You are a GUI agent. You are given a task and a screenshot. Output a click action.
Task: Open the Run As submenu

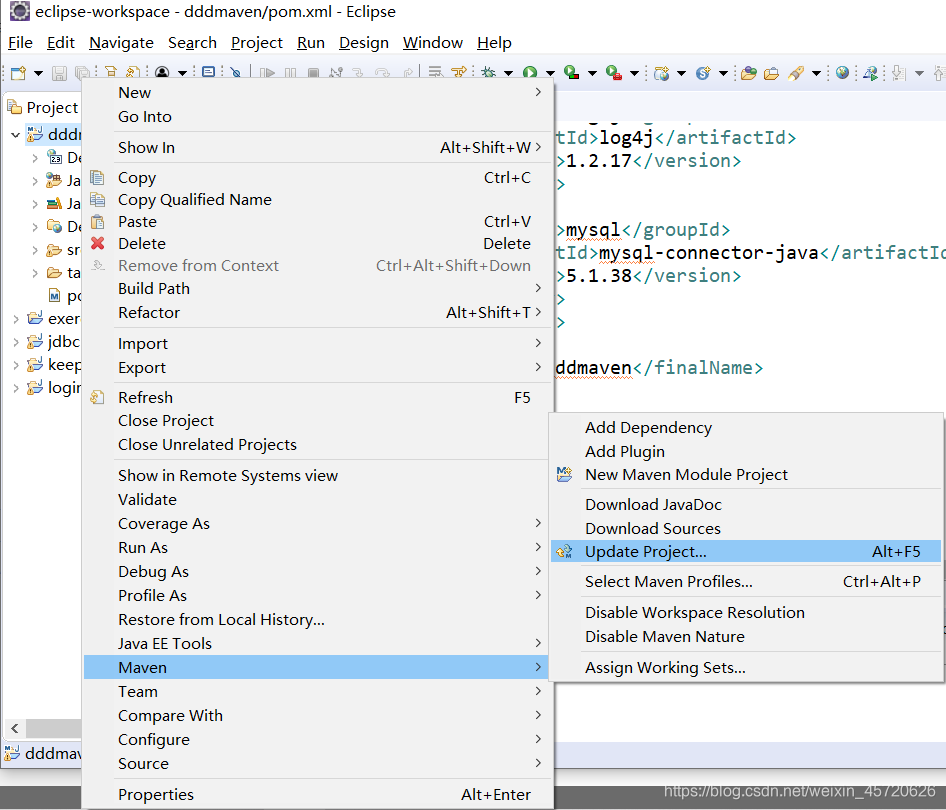click(x=317, y=548)
